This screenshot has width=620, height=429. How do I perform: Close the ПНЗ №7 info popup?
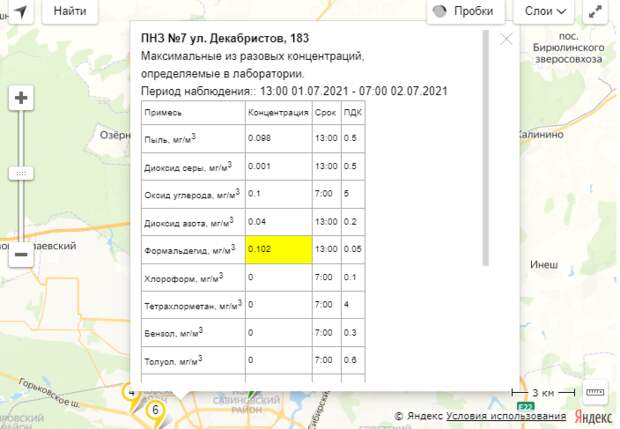coord(506,39)
